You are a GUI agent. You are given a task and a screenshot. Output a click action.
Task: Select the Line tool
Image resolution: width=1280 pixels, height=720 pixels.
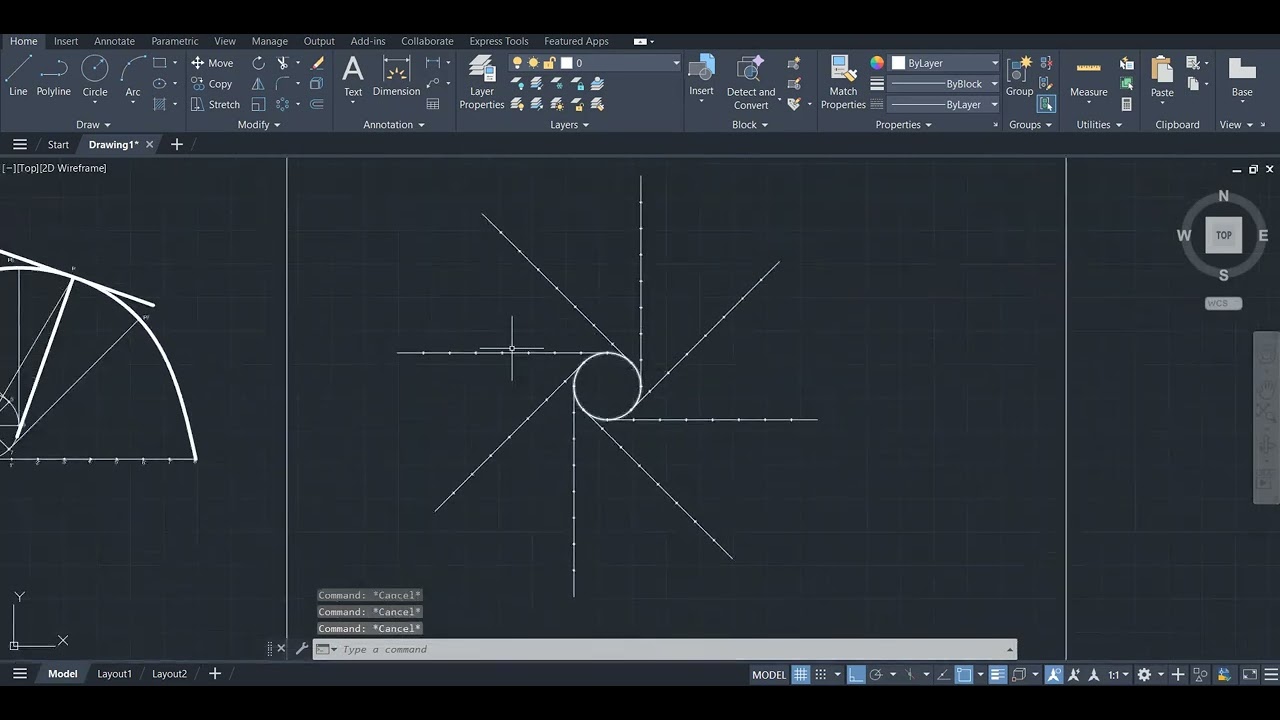18,76
